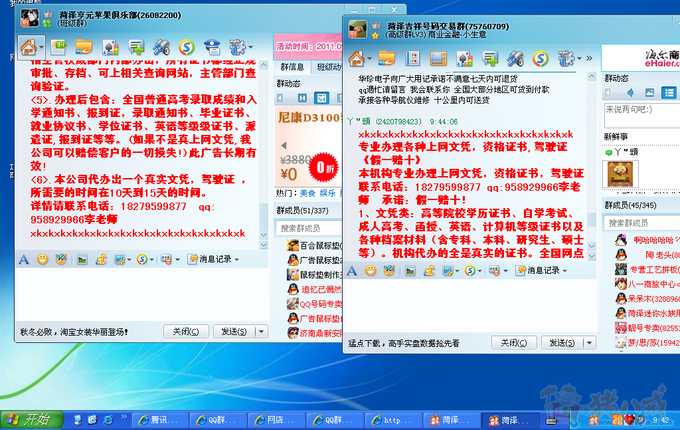Click 猛点下载 高手实盘数据 ad link
This screenshot has width=680, height=430.
404,343
